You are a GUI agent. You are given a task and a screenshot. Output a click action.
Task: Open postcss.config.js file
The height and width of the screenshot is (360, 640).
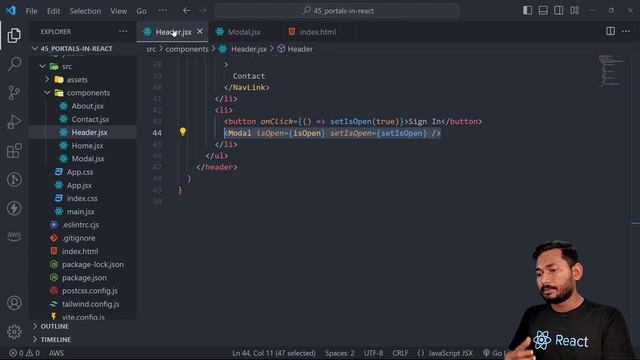click(x=89, y=291)
